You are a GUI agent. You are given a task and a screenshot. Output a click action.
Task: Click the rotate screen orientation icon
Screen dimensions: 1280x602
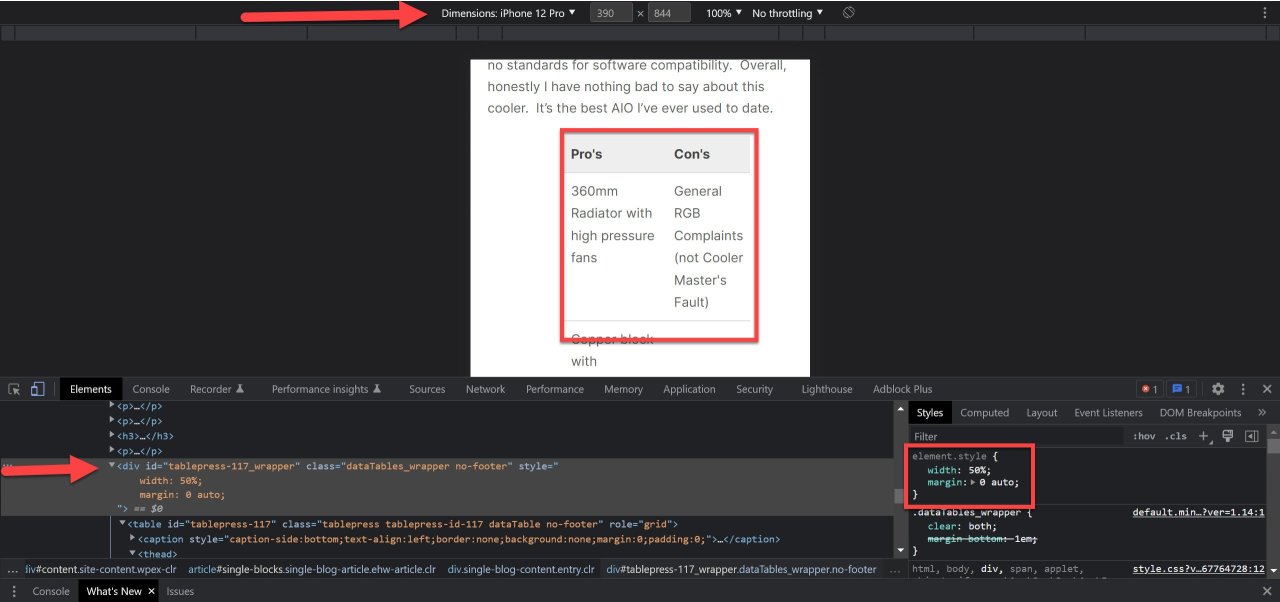tap(848, 13)
